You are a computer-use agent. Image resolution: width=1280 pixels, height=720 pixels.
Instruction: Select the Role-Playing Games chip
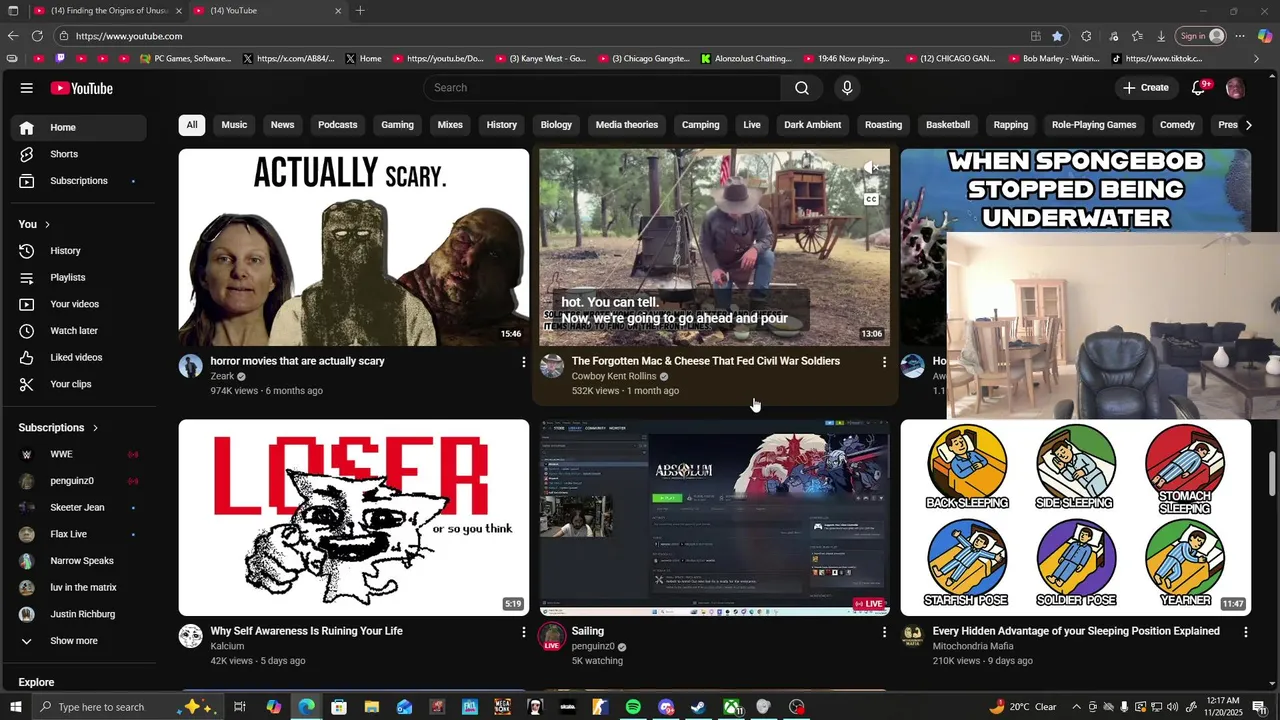[1094, 125]
